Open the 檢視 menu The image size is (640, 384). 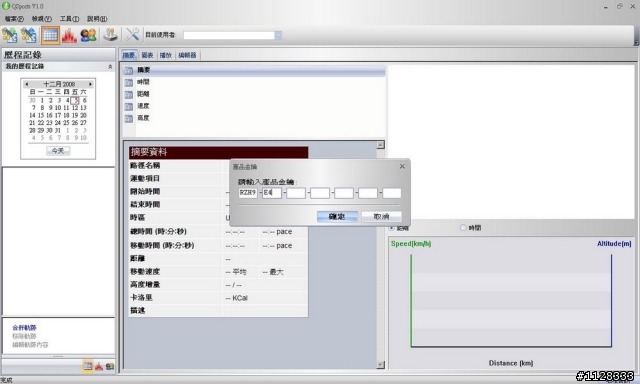[x=42, y=19]
